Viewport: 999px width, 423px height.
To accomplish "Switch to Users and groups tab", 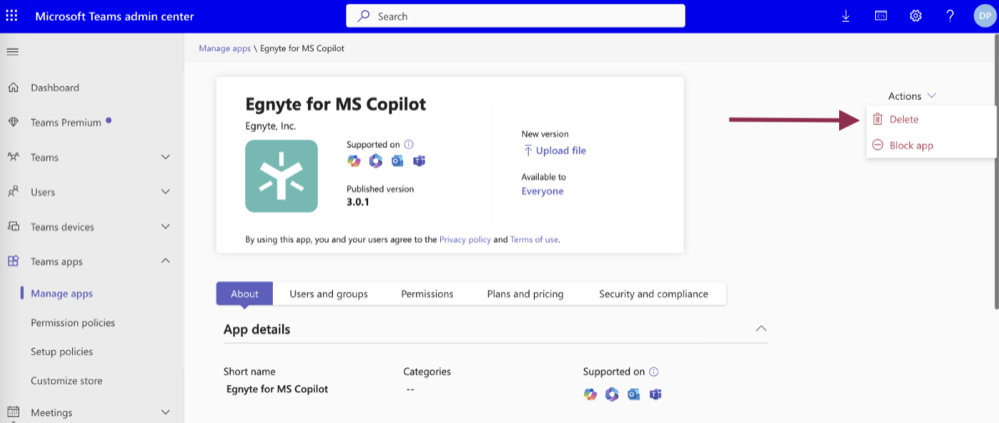I will 329,294.
